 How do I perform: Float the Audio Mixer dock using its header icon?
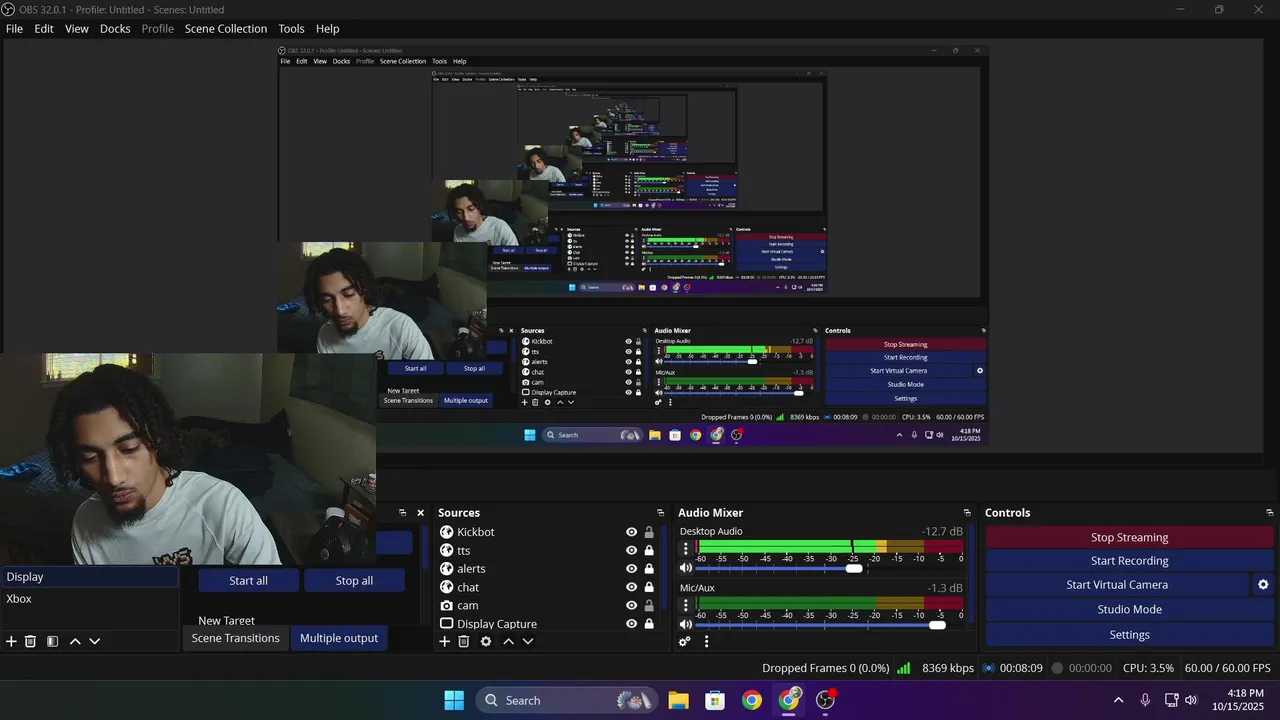point(967,513)
